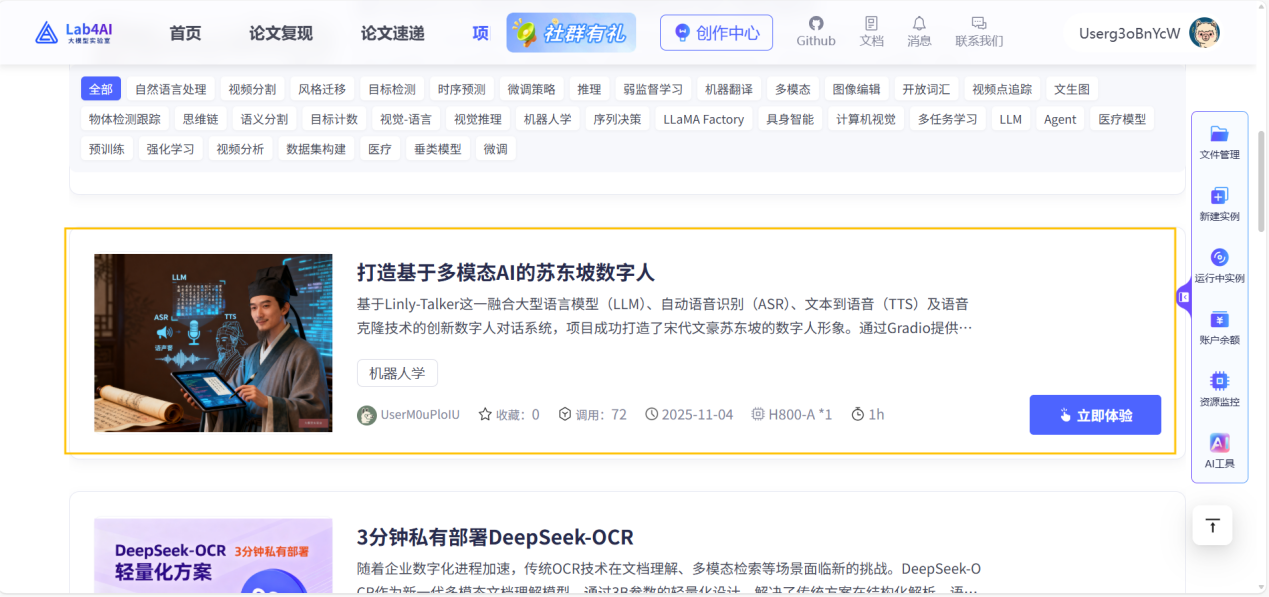1269x597 pixels.
Task: Open 打造基于多模态AI的苏东坡数字人 title
Action: coord(506,272)
